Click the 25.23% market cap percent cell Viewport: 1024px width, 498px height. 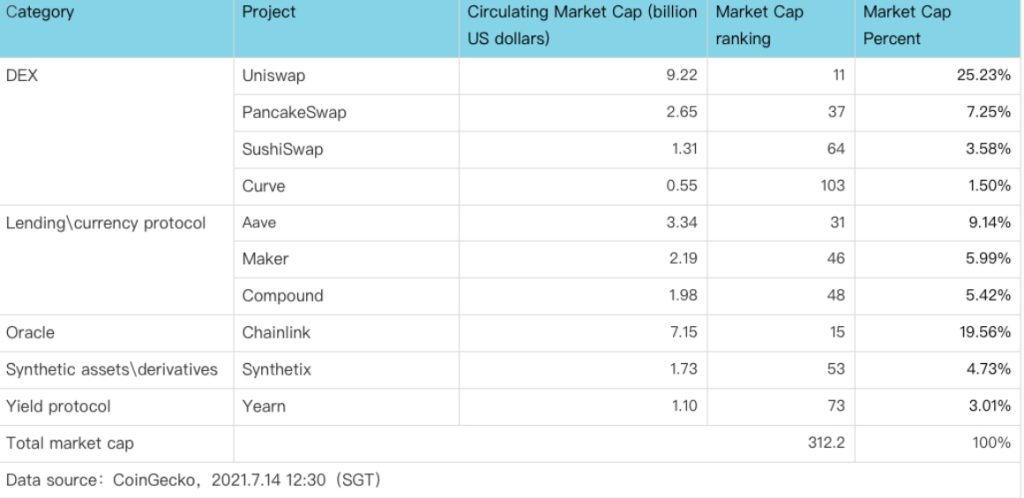pos(984,75)
